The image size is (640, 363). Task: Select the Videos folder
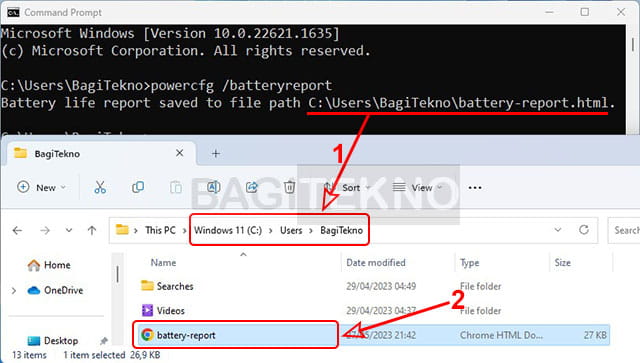[171, 311]
